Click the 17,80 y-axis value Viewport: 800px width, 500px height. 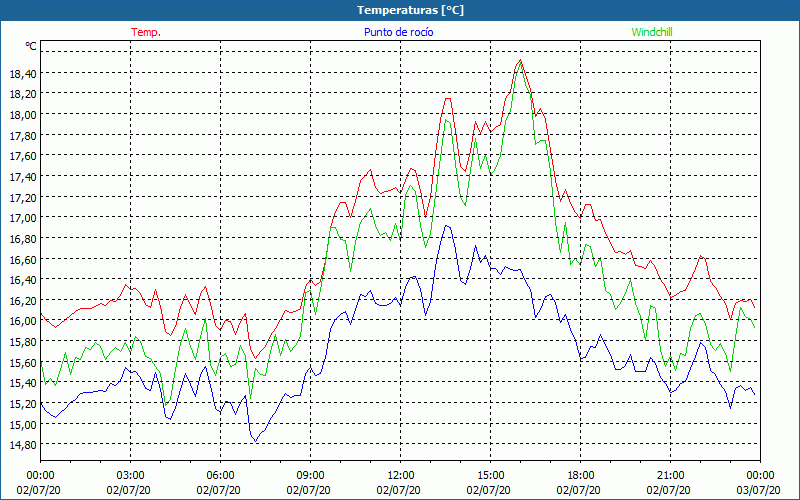(23, 136)
